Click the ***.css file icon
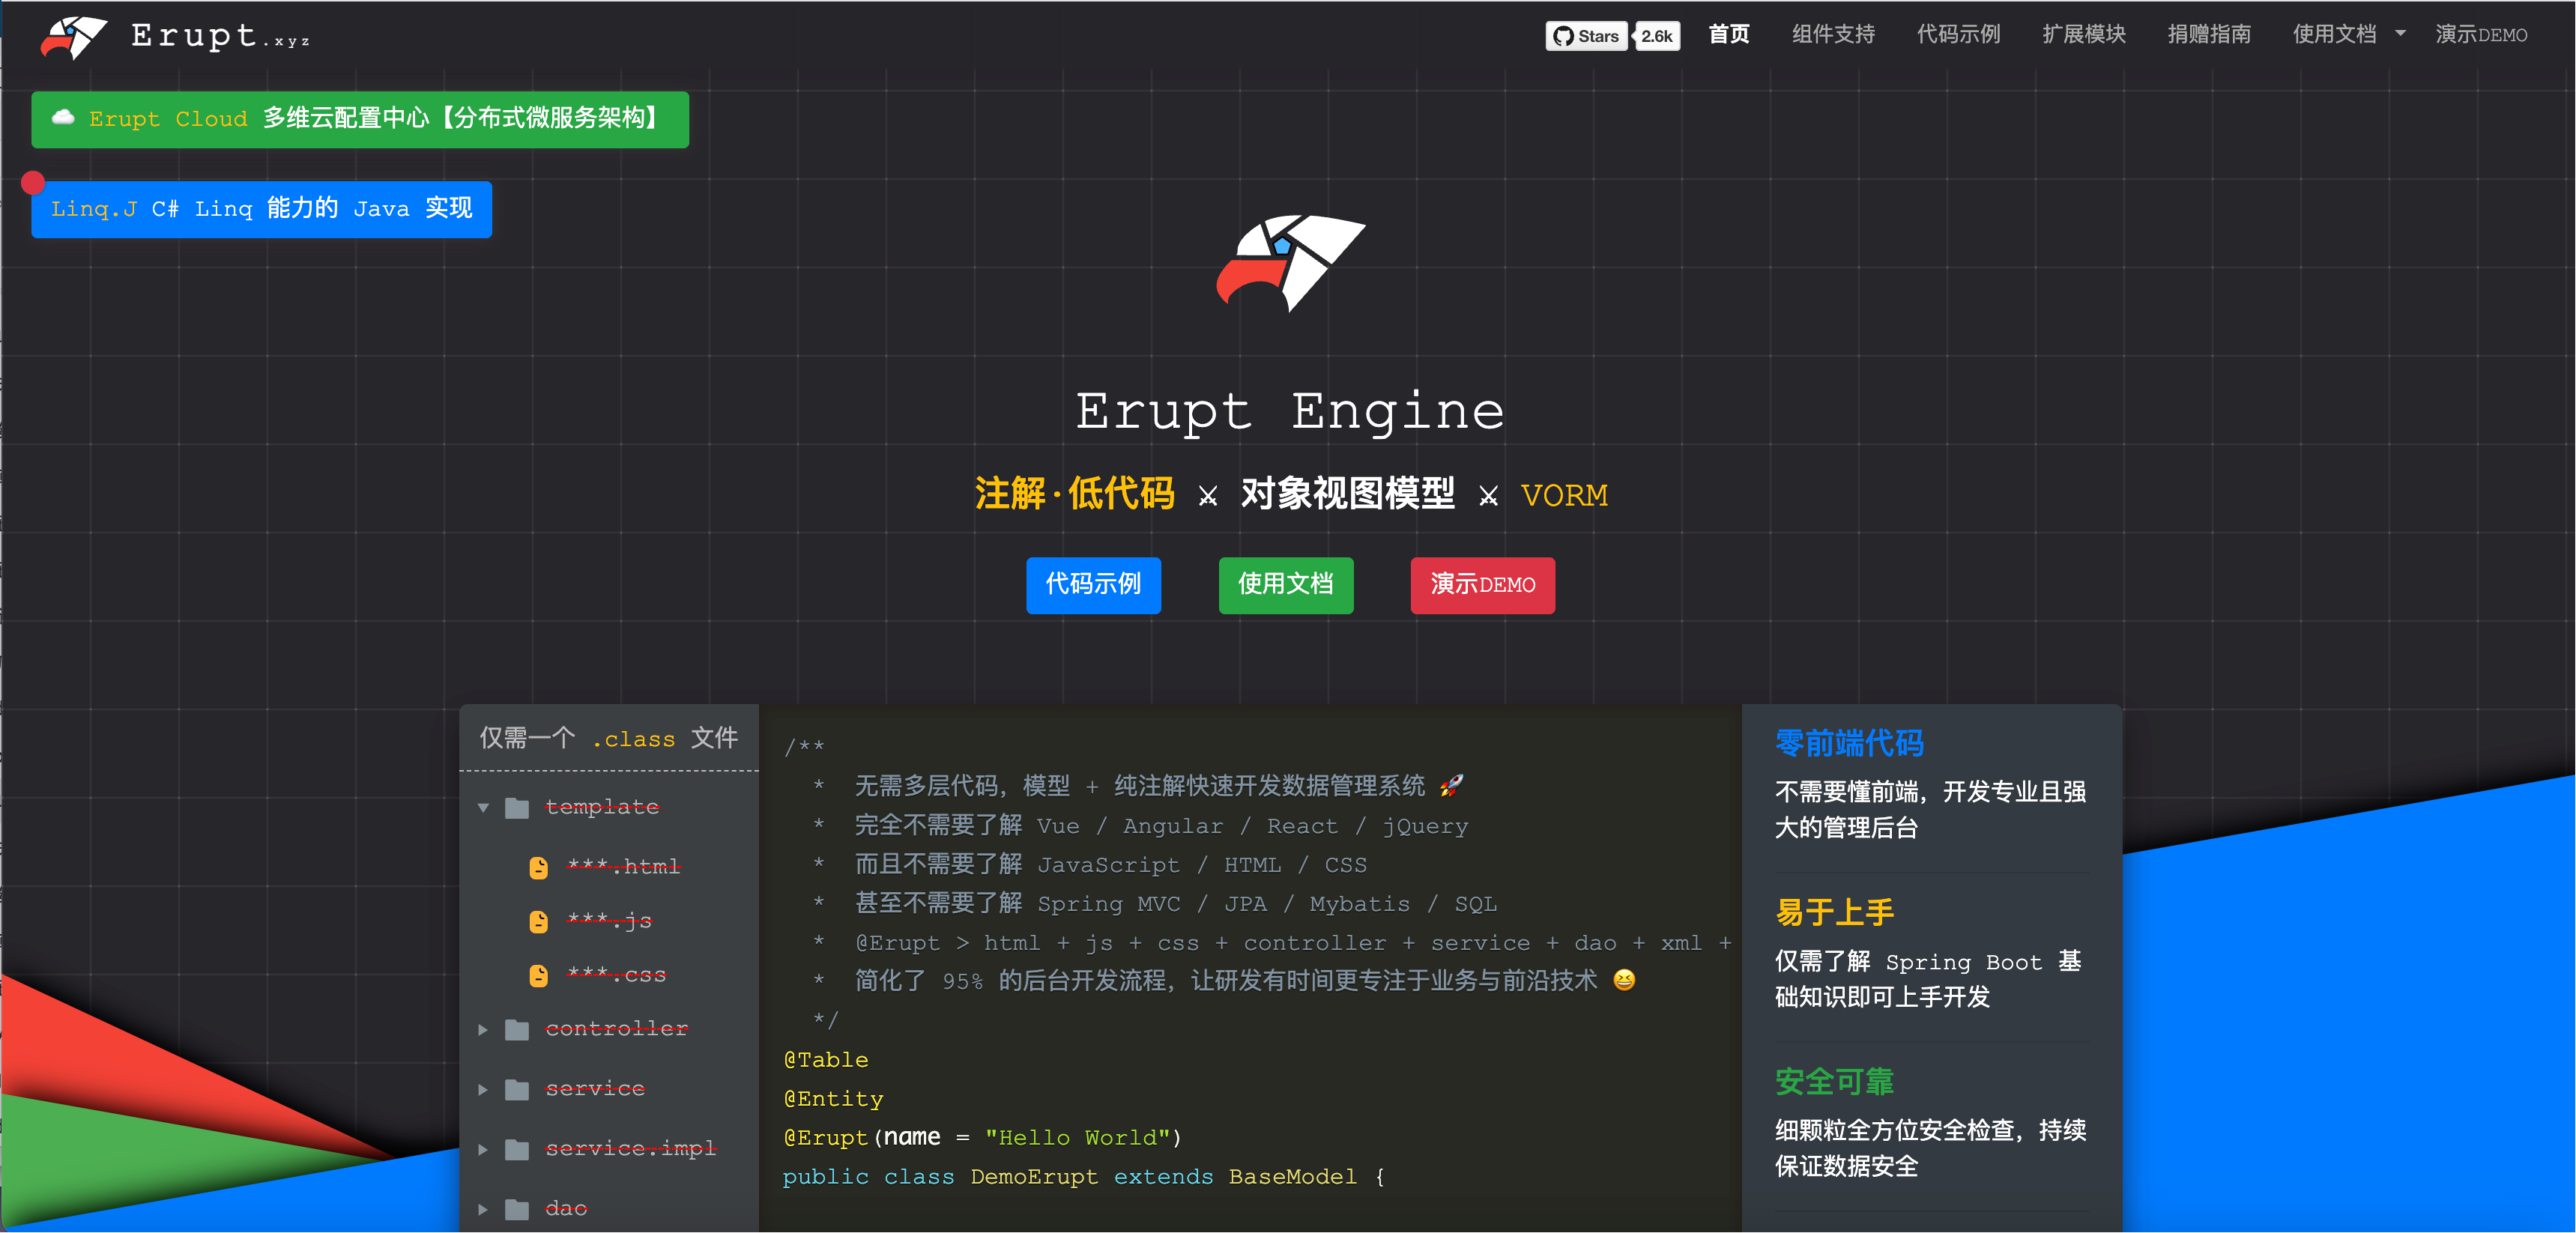The height and width of the screenshot is (1233, 2576). point(539,975)
